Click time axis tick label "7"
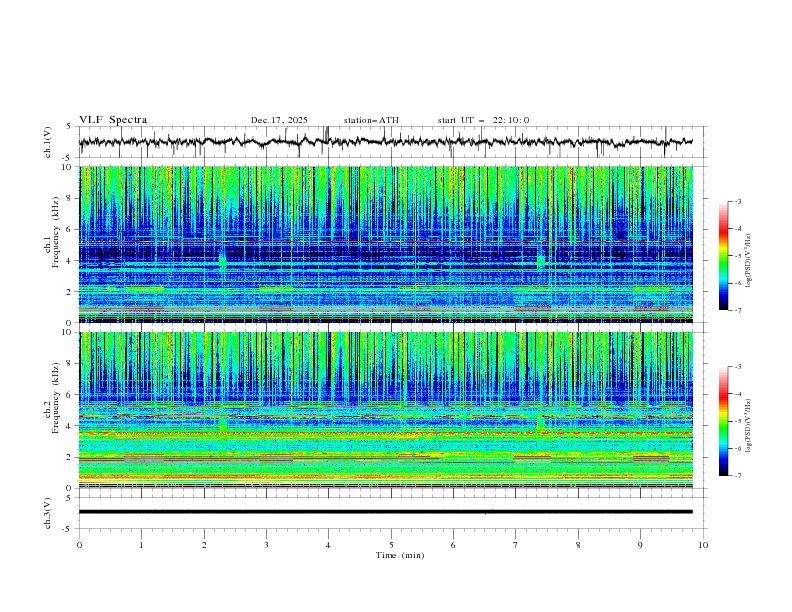Image resolution: width=792 pixels, height=612 pixels. click(515, 545)
